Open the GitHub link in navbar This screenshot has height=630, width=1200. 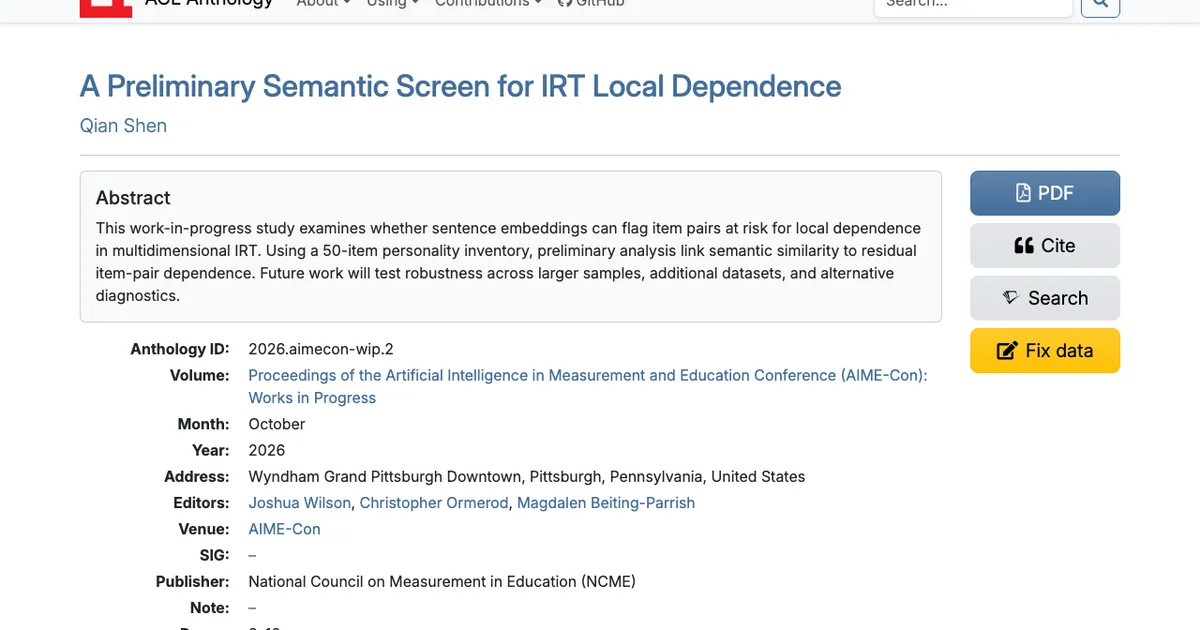coord(591,4)
